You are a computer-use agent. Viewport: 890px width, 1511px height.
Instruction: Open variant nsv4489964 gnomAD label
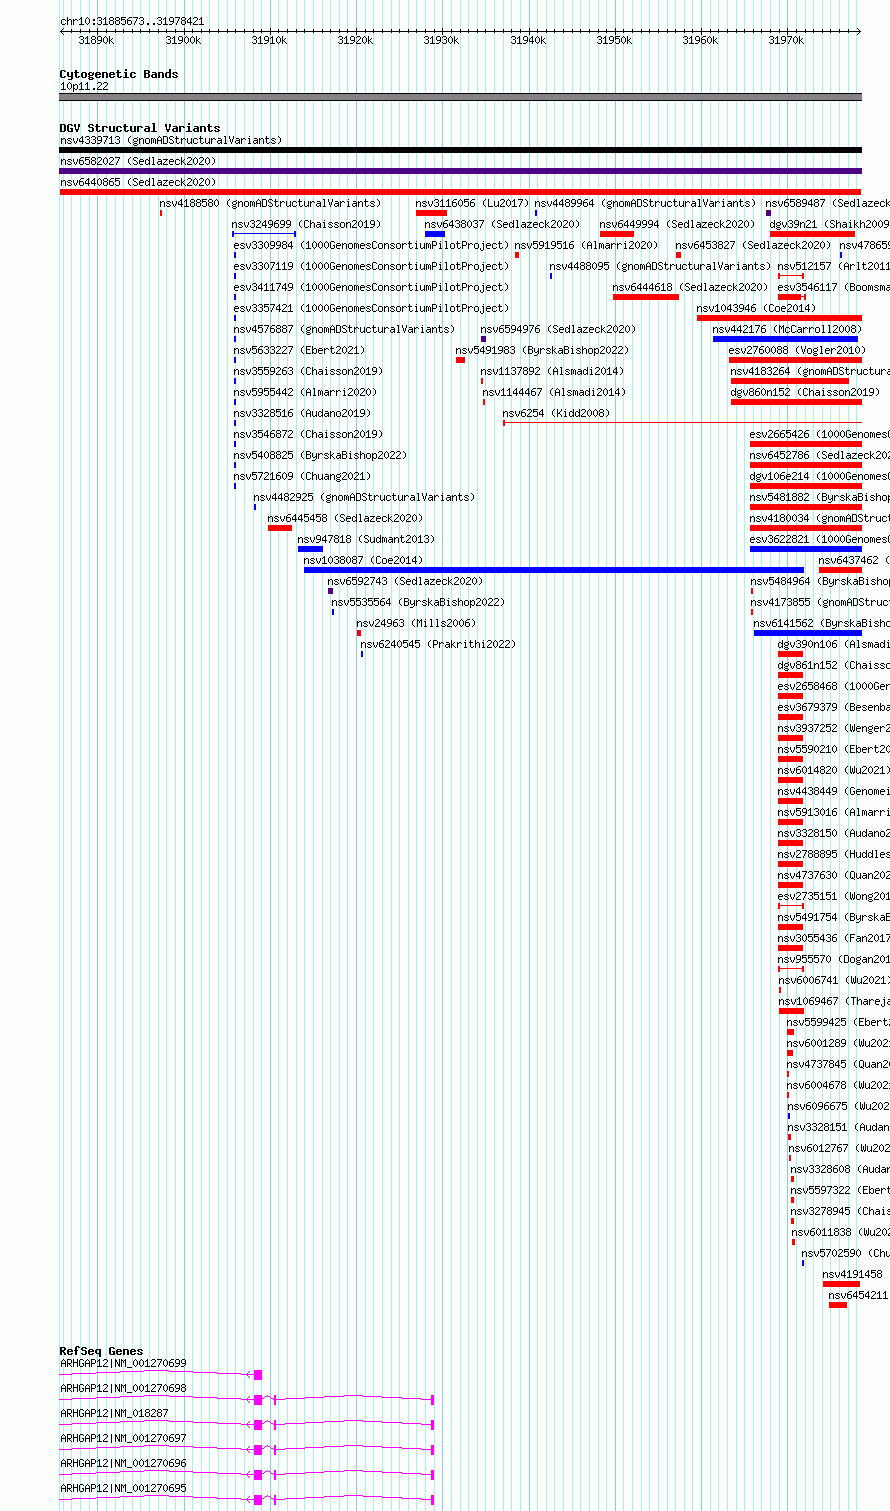point(645,203)
